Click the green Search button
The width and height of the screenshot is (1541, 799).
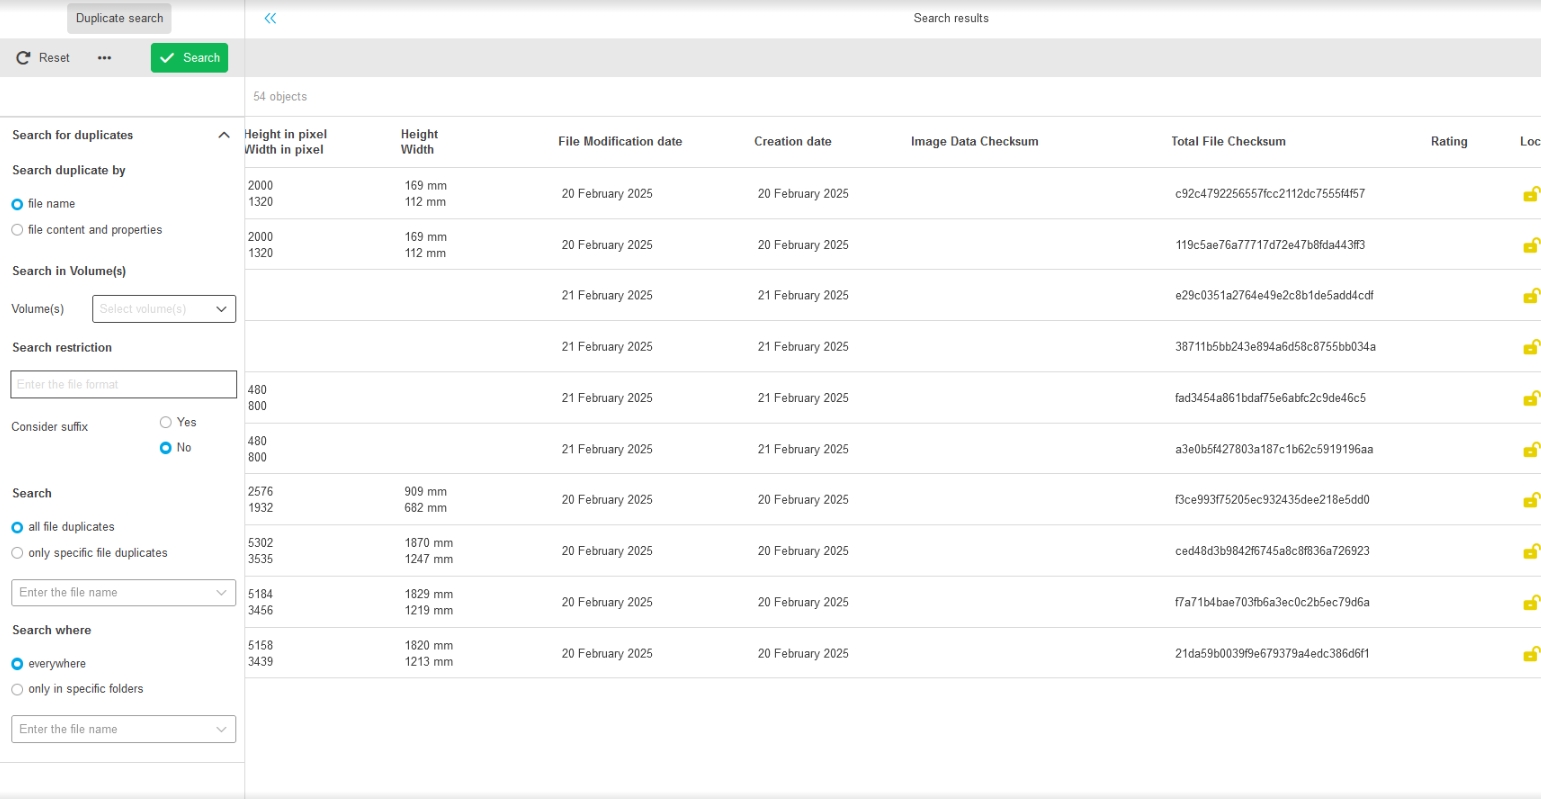point(189,58)
